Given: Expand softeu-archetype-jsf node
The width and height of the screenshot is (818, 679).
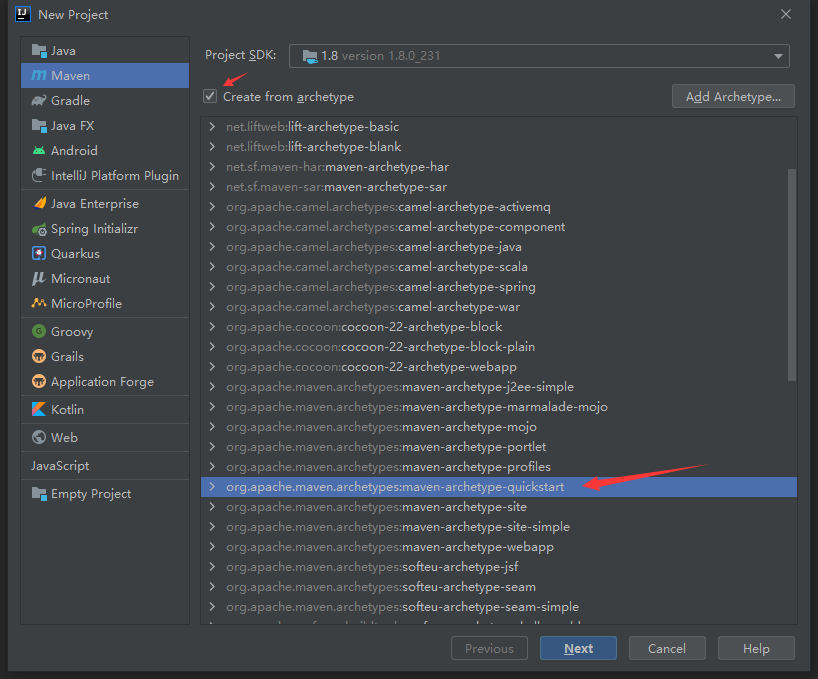Looking at the screenshot, I should tap(212, 566).
